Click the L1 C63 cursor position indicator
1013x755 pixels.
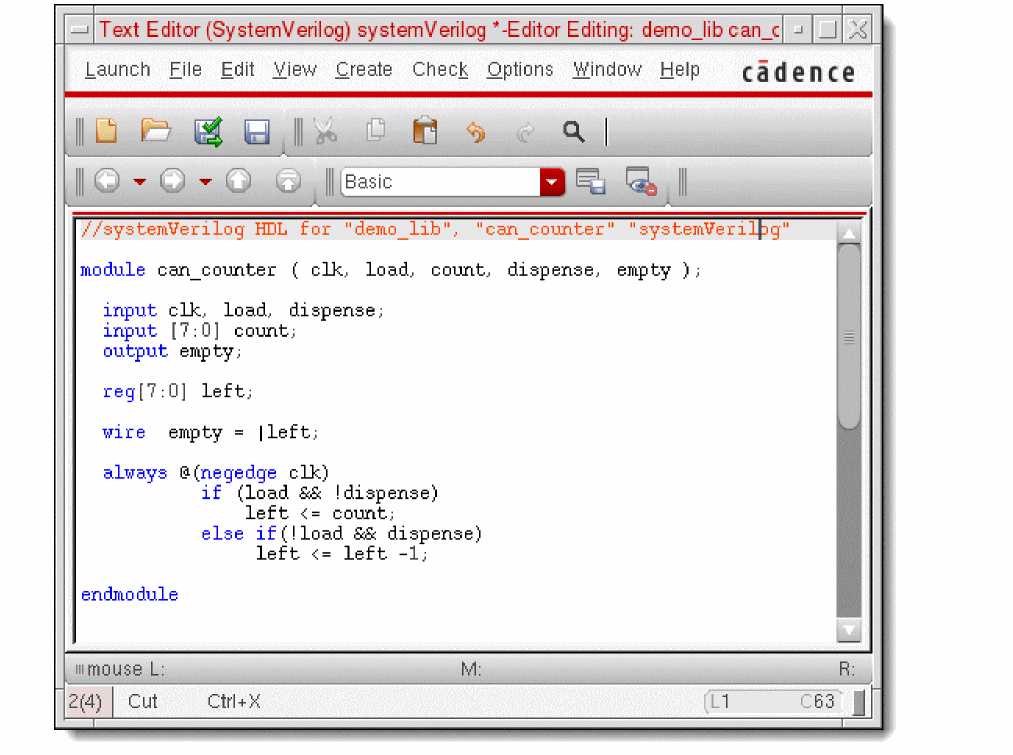[773, 702]
